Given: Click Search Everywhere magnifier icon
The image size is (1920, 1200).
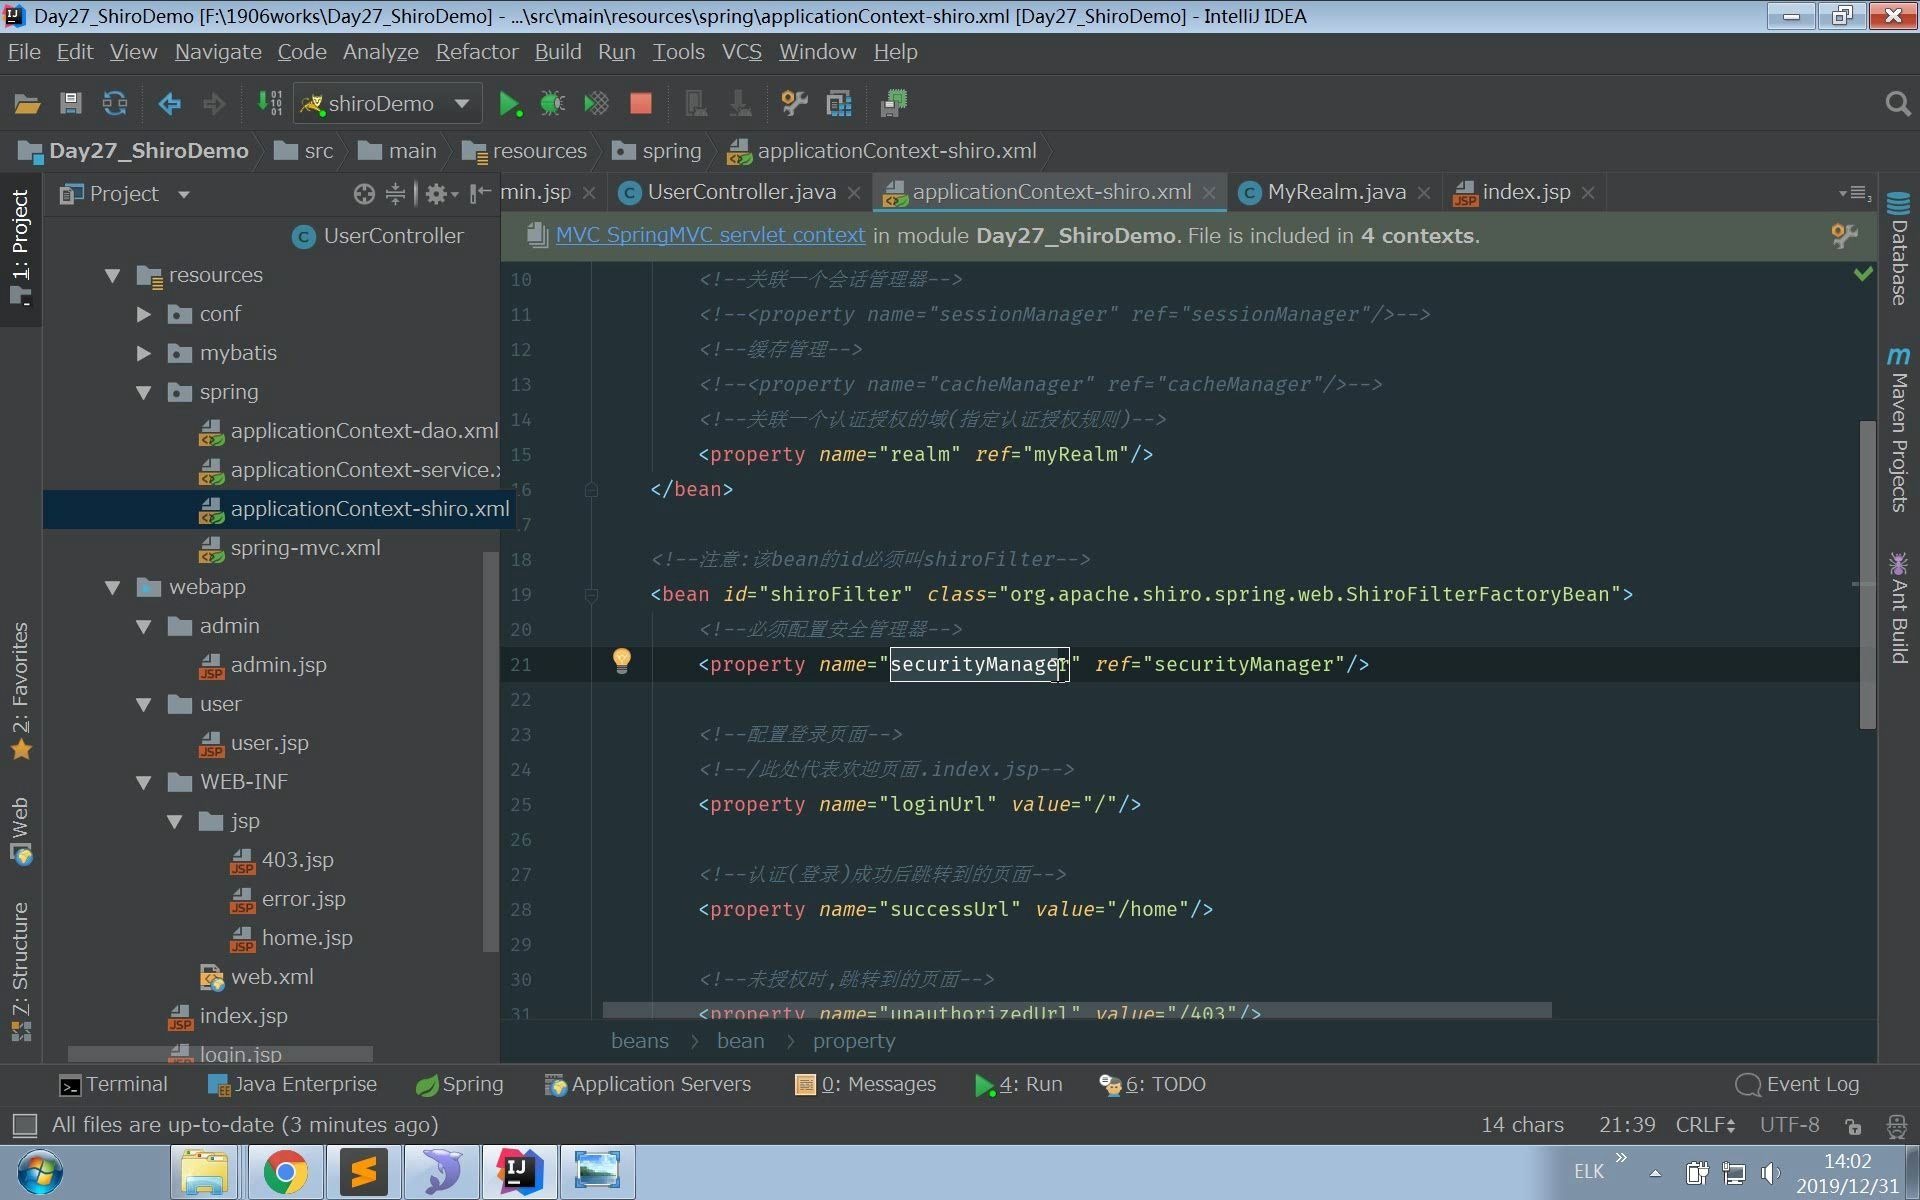Looking at the screenshot, I should tap(1897, 103).
